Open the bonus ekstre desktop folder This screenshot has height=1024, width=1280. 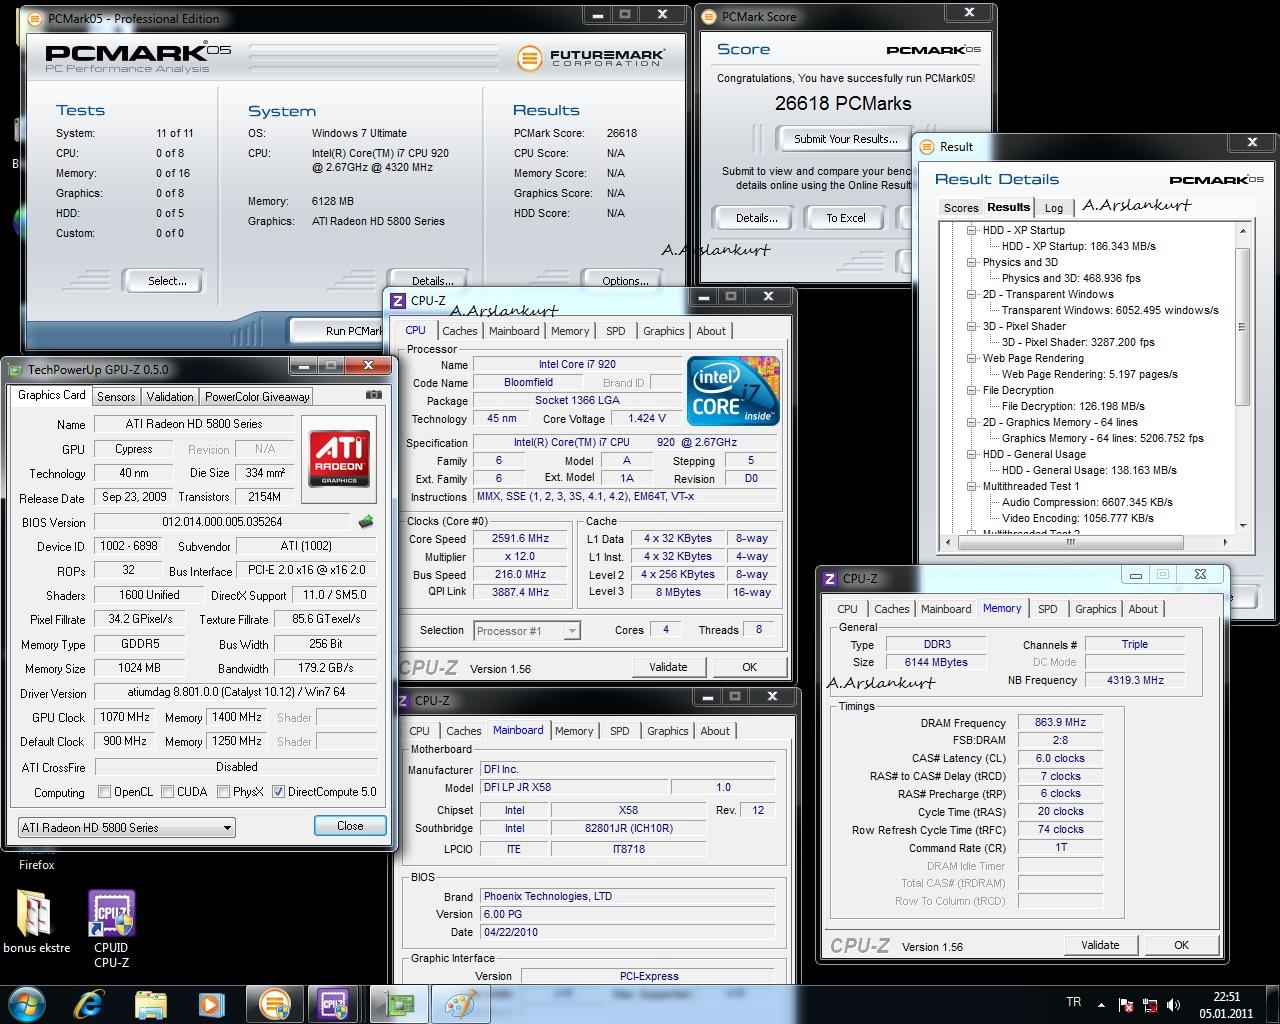coord(37,922)
